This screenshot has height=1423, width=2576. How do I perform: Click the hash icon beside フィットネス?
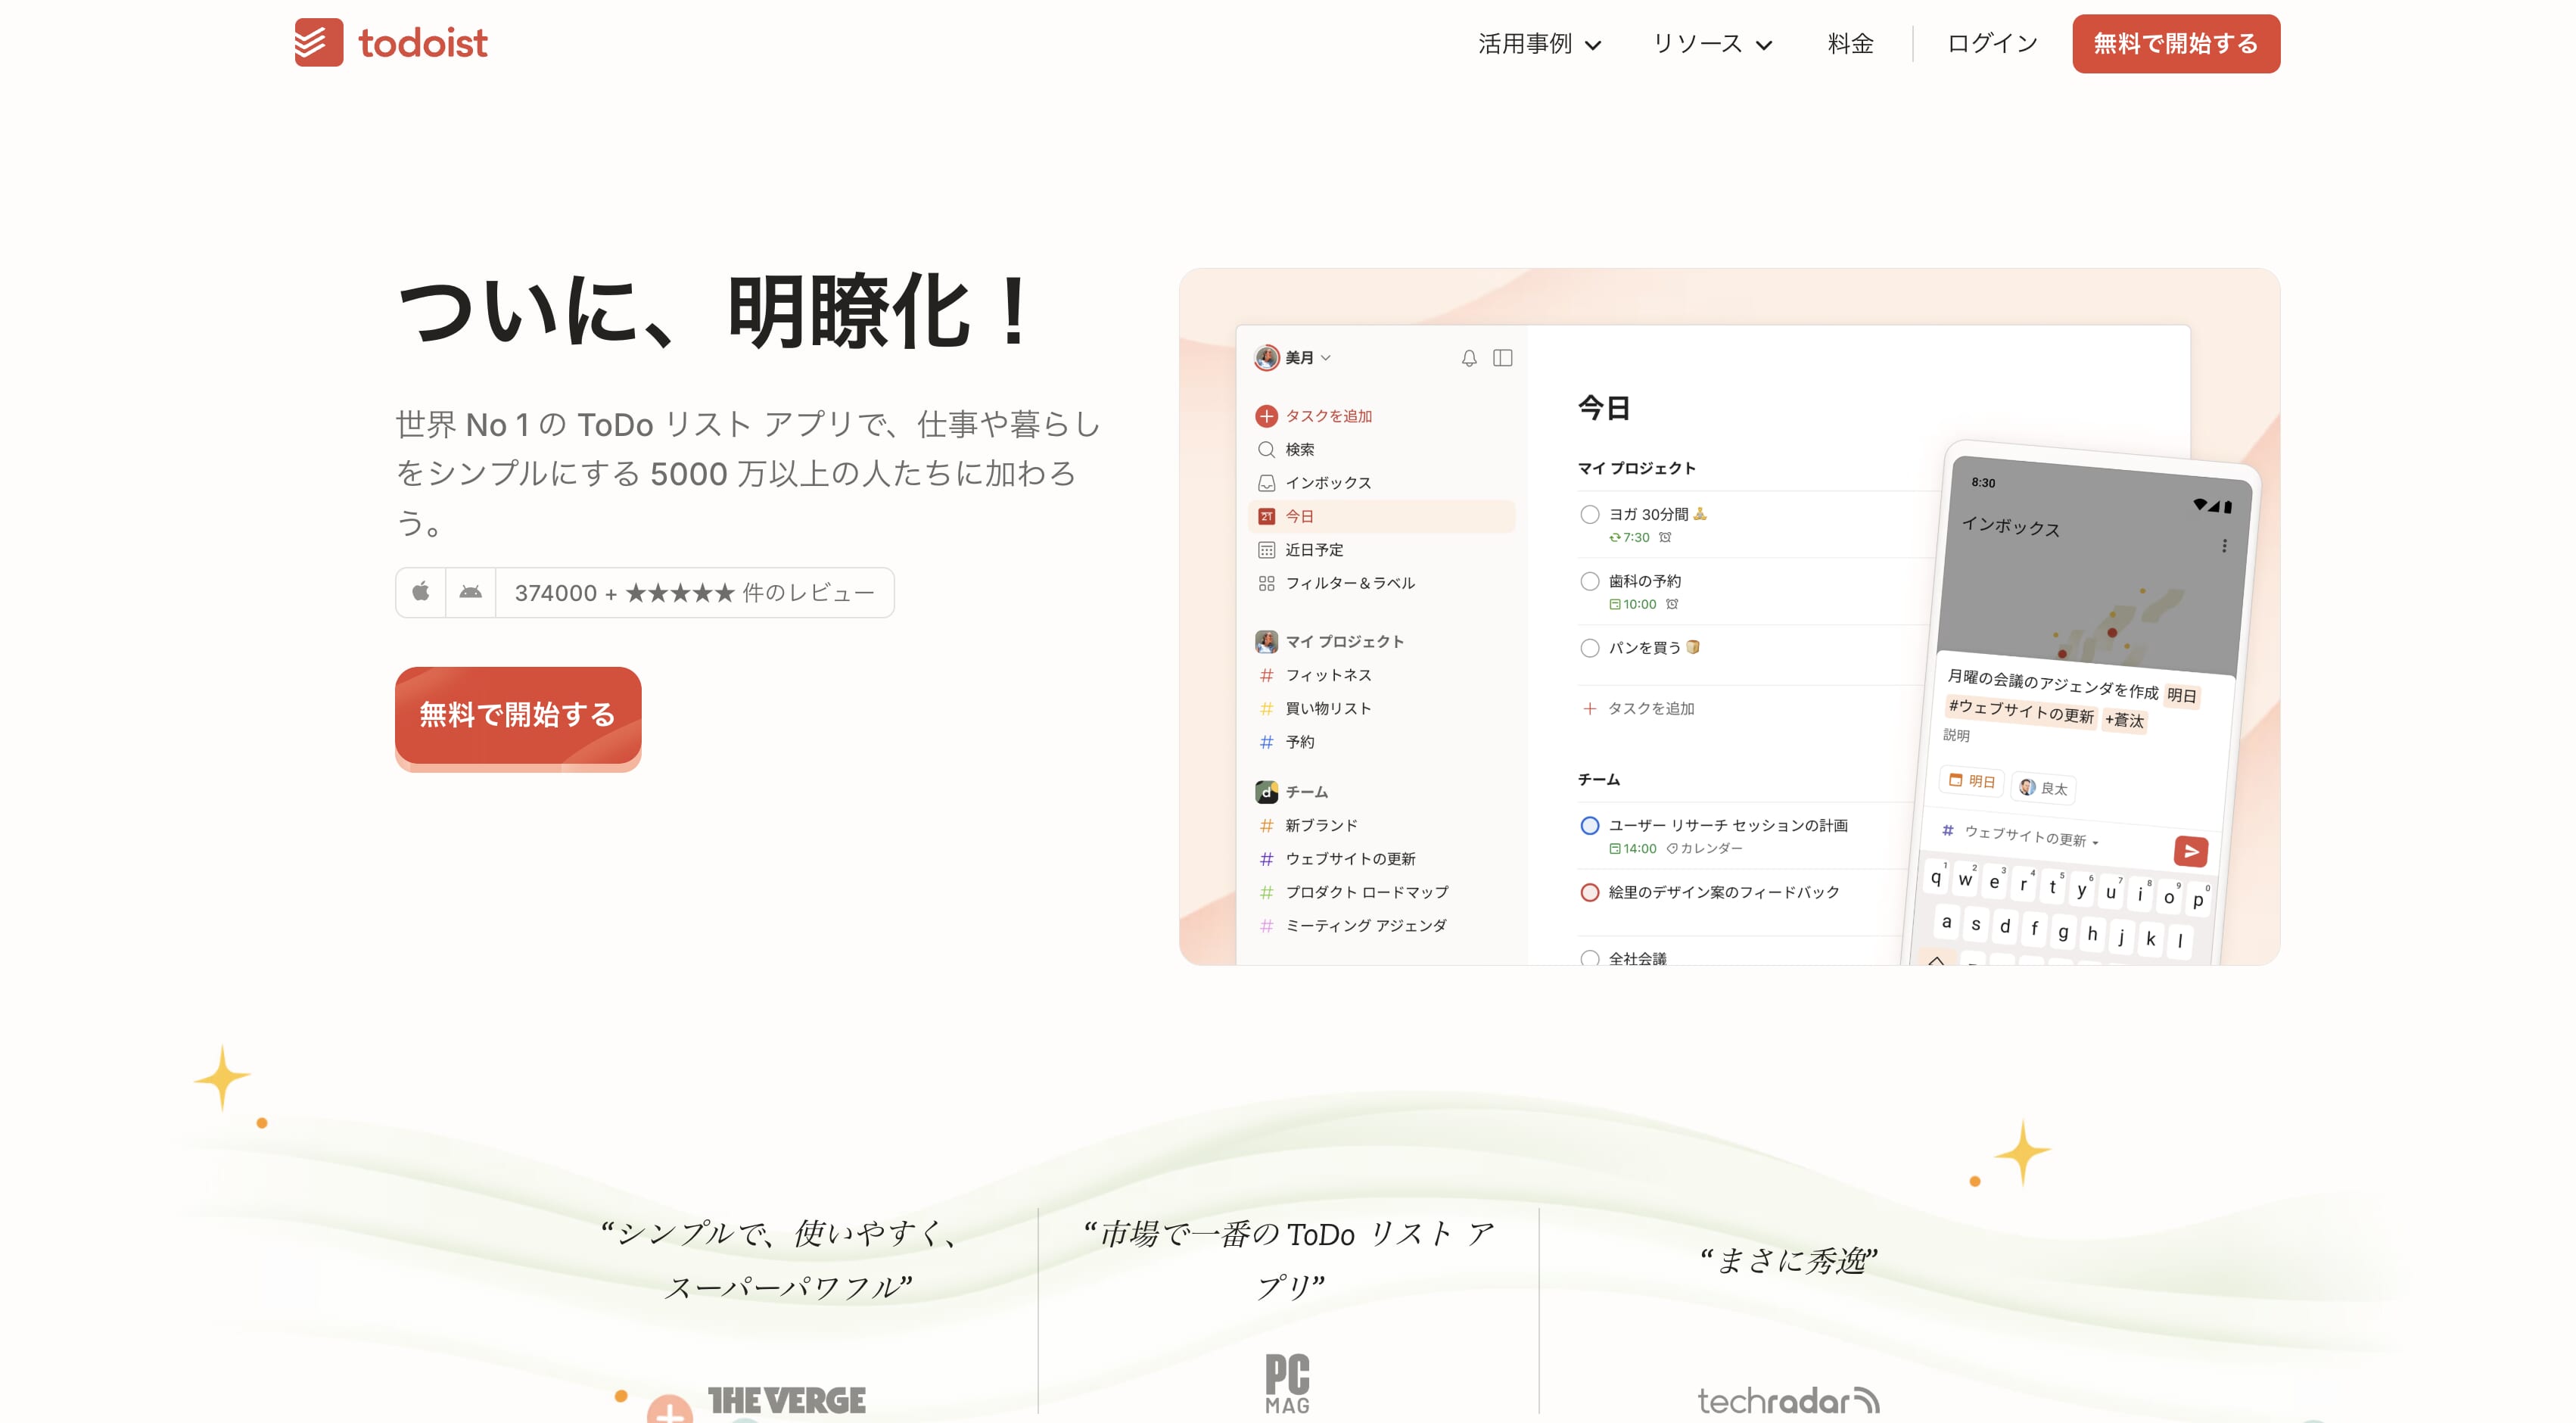coord(1266,675)
